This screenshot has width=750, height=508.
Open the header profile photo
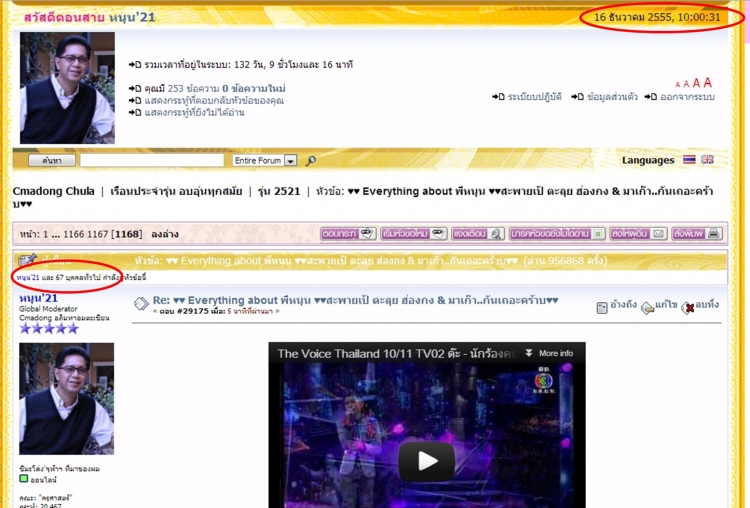[67, 88]
